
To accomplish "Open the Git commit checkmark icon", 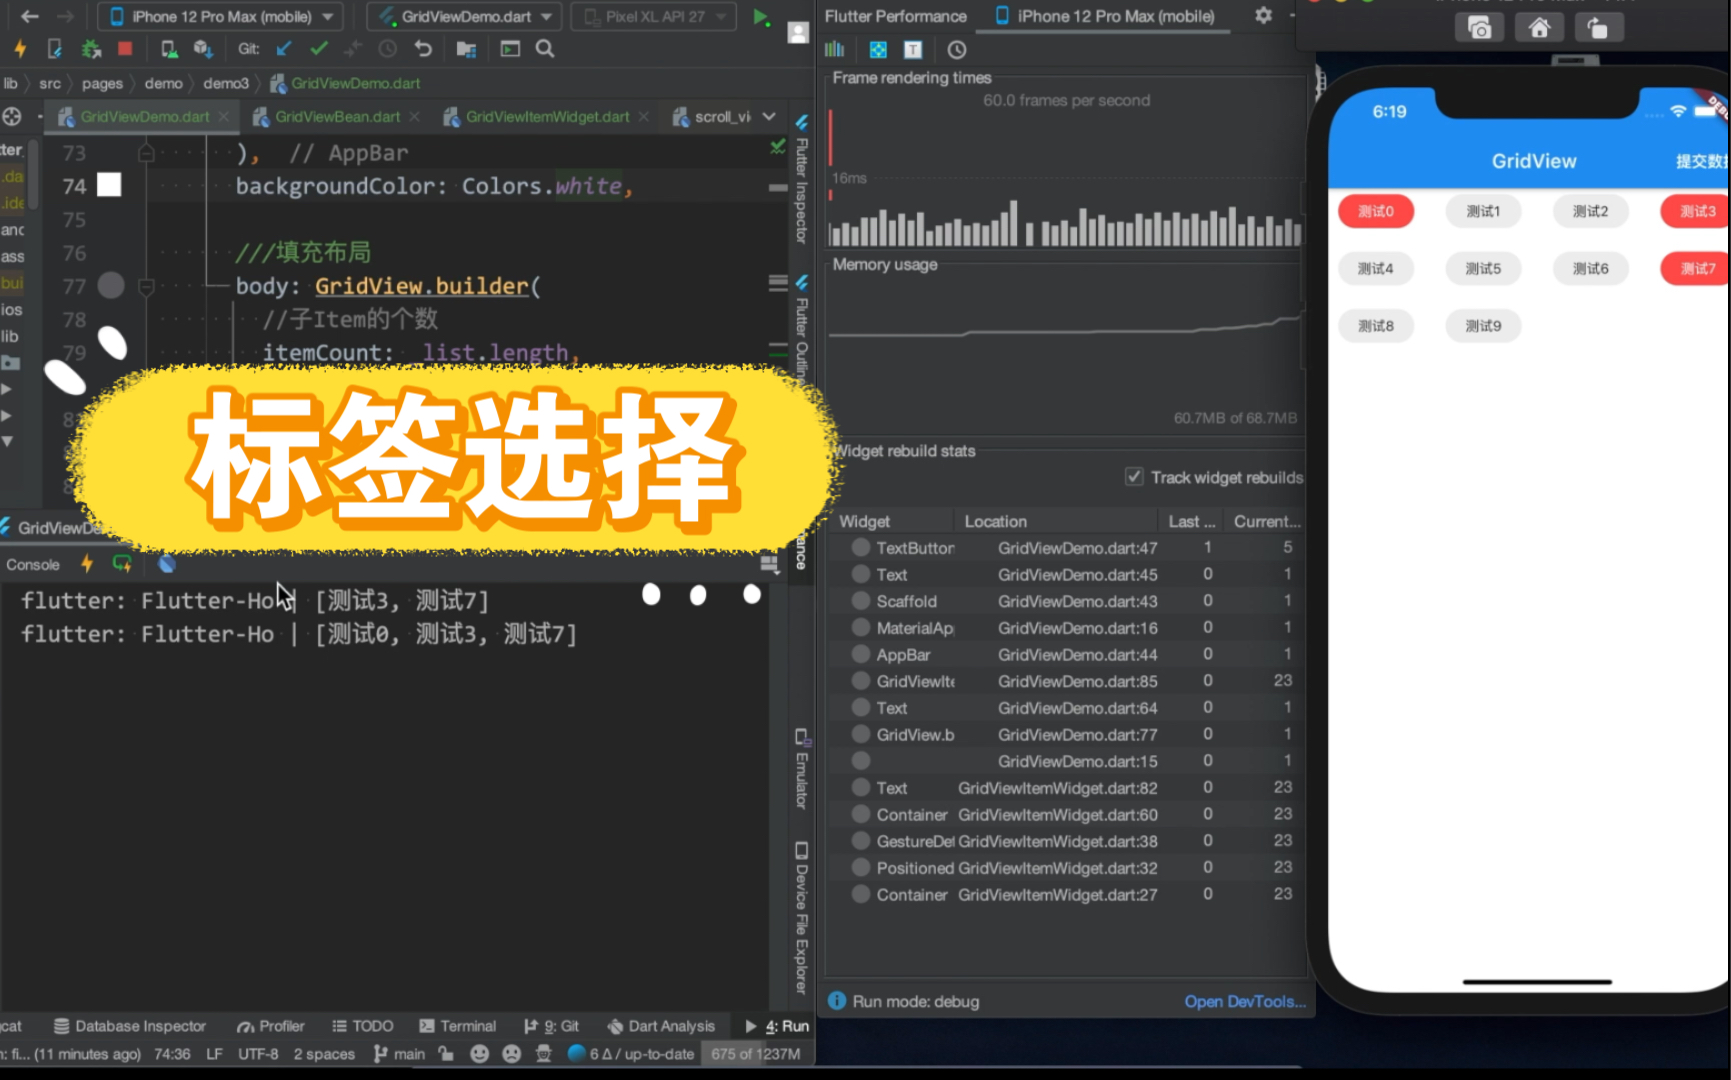I will point(318,47).
